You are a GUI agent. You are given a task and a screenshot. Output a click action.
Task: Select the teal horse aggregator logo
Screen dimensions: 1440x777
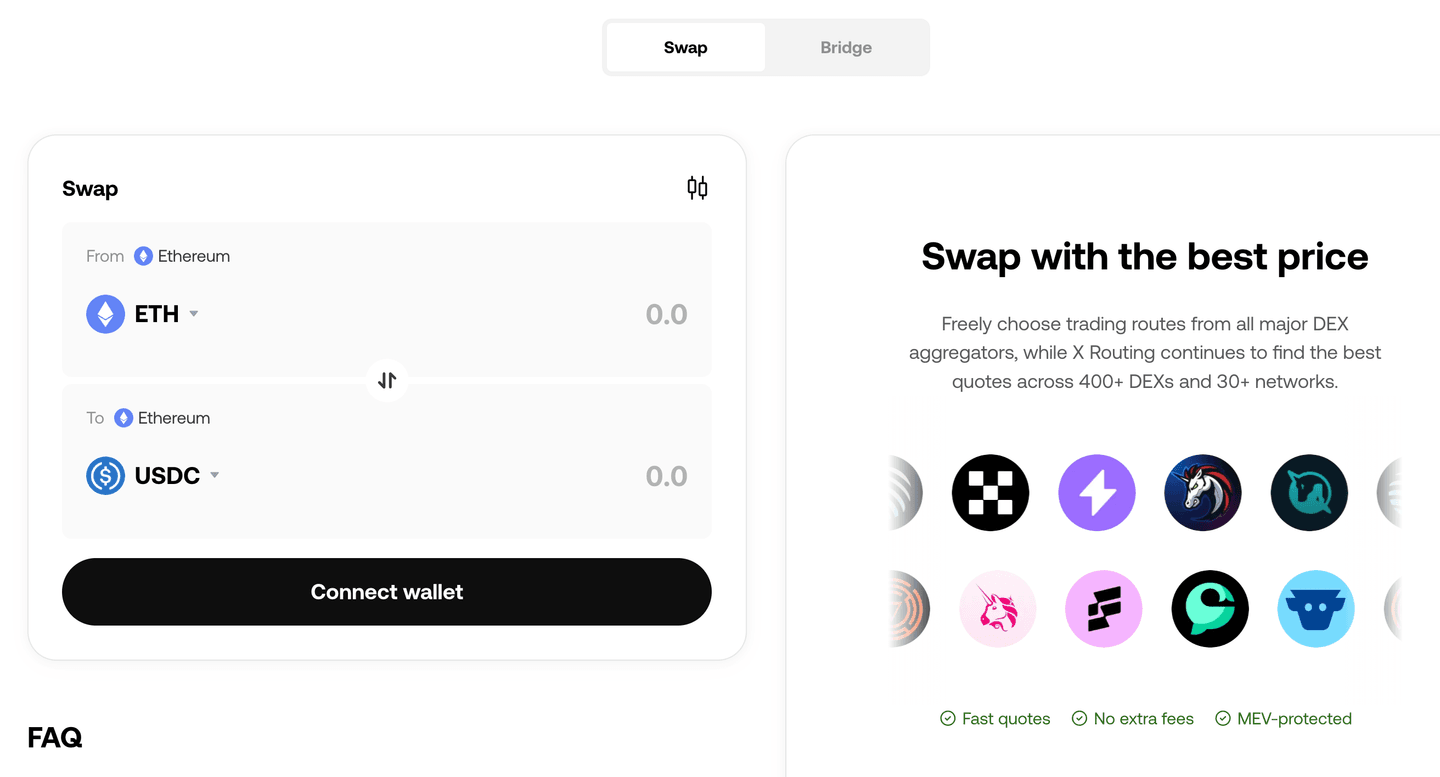point(1309,492)
